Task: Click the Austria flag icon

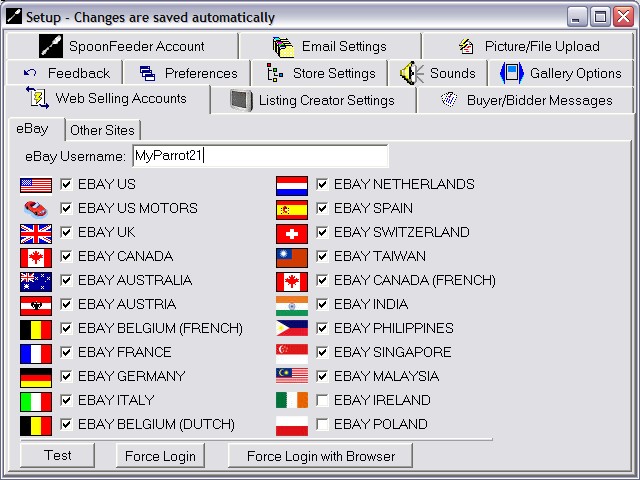Action: 36,306
